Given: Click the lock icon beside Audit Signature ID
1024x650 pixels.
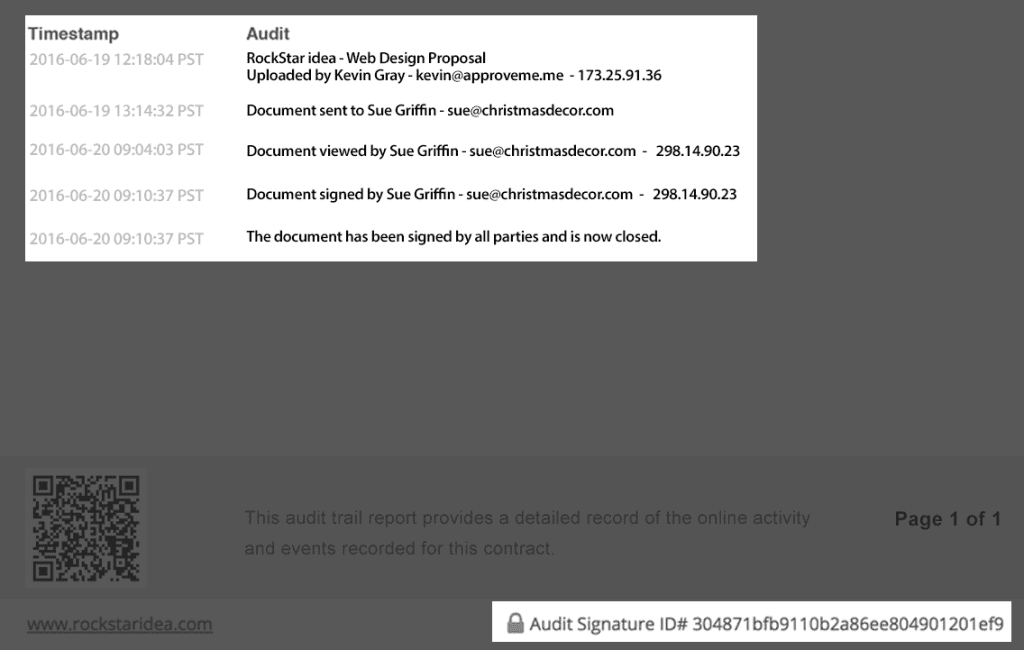Looking at the screenshot, I should point(515,625).
